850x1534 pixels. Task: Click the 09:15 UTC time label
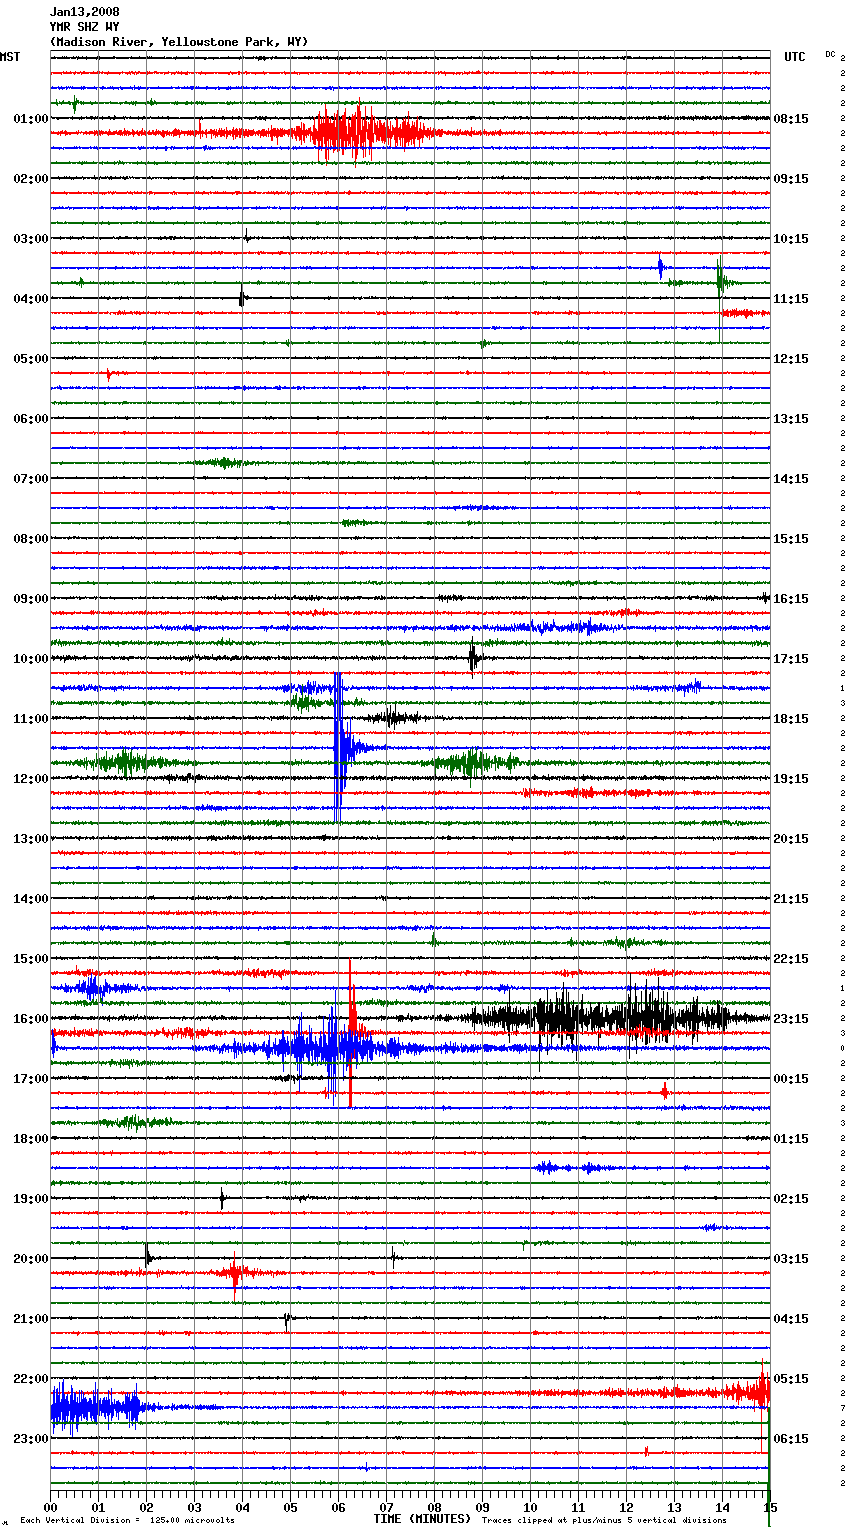coord(791,179)
